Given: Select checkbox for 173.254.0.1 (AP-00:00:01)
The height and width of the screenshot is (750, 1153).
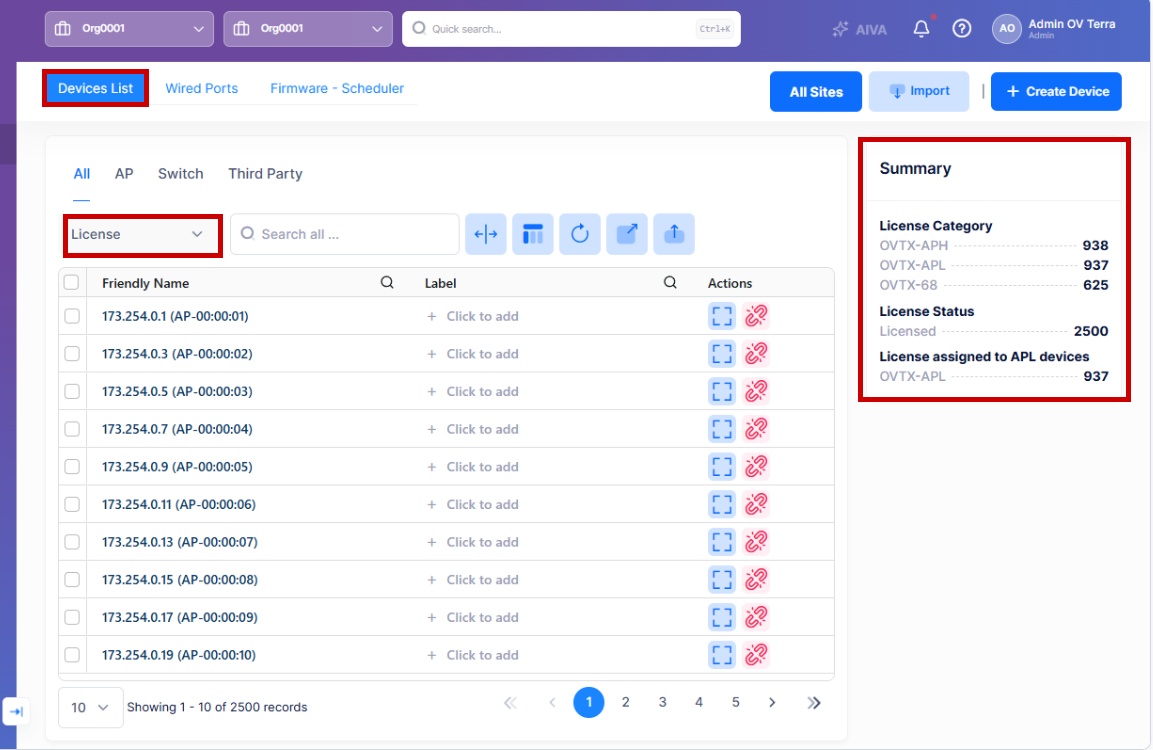Looking at the screenshot, I should coord(72,316).
